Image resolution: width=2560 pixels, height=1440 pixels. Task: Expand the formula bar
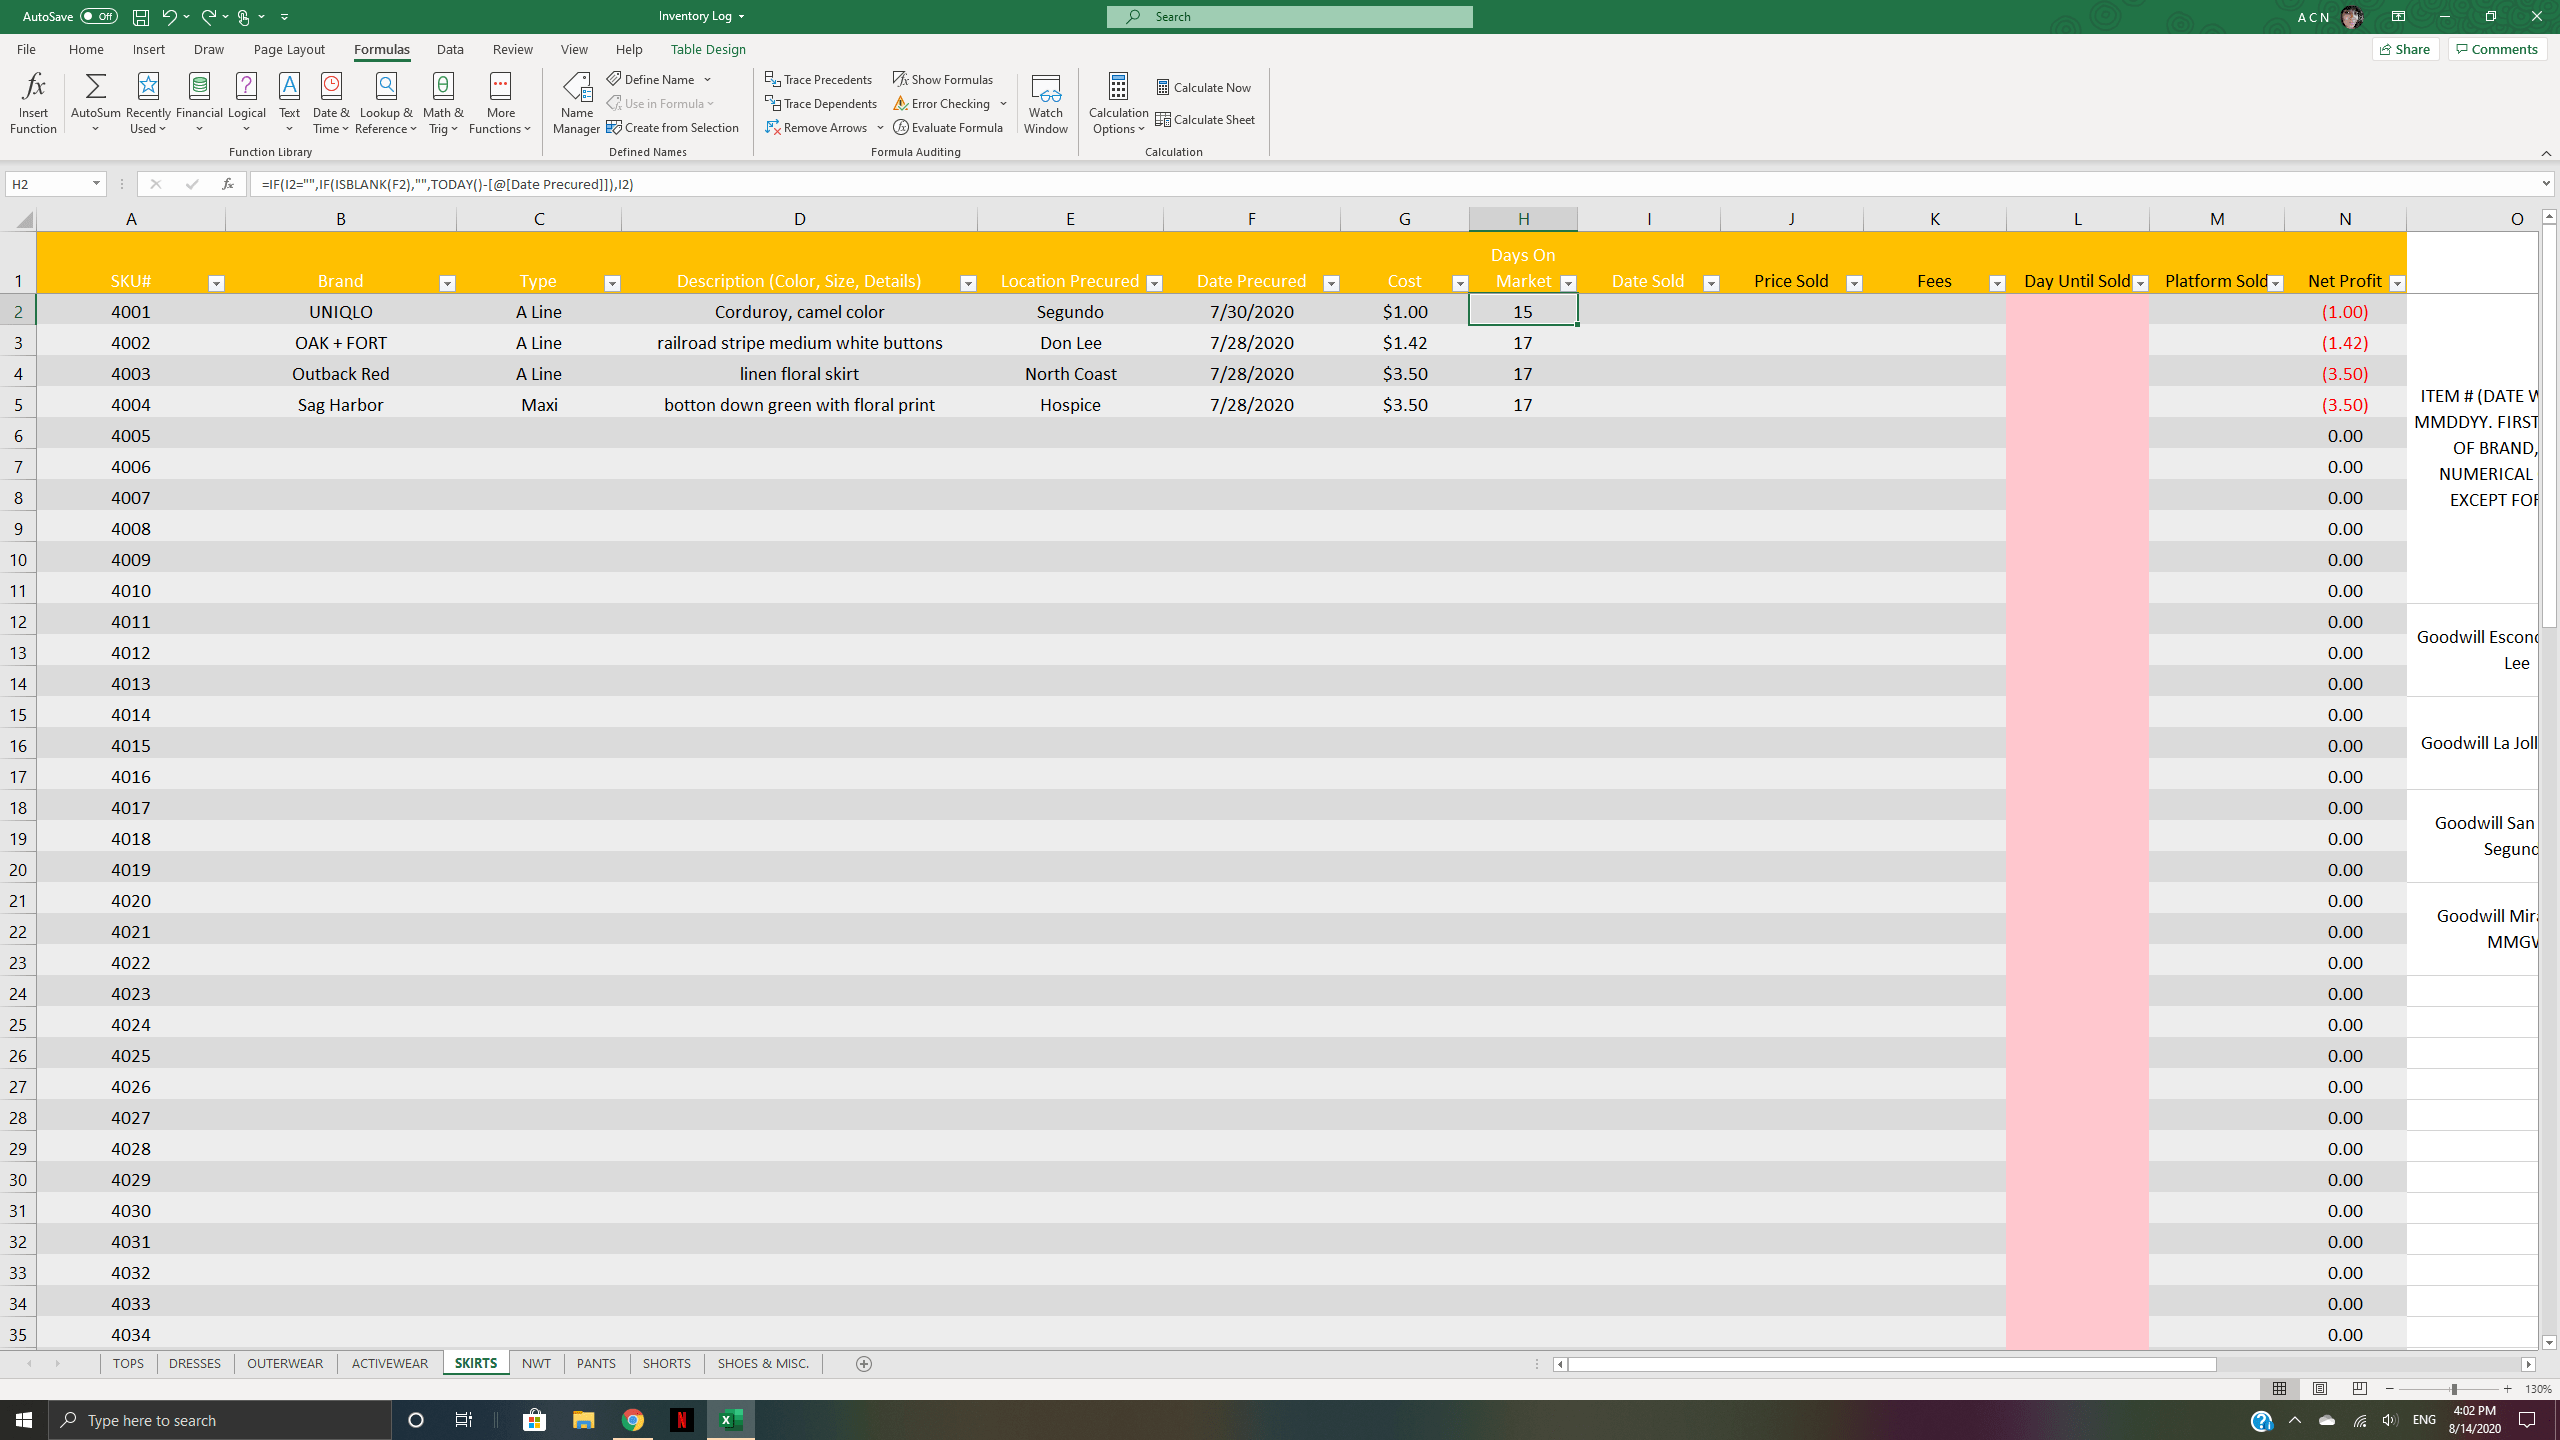[2546, 184]
